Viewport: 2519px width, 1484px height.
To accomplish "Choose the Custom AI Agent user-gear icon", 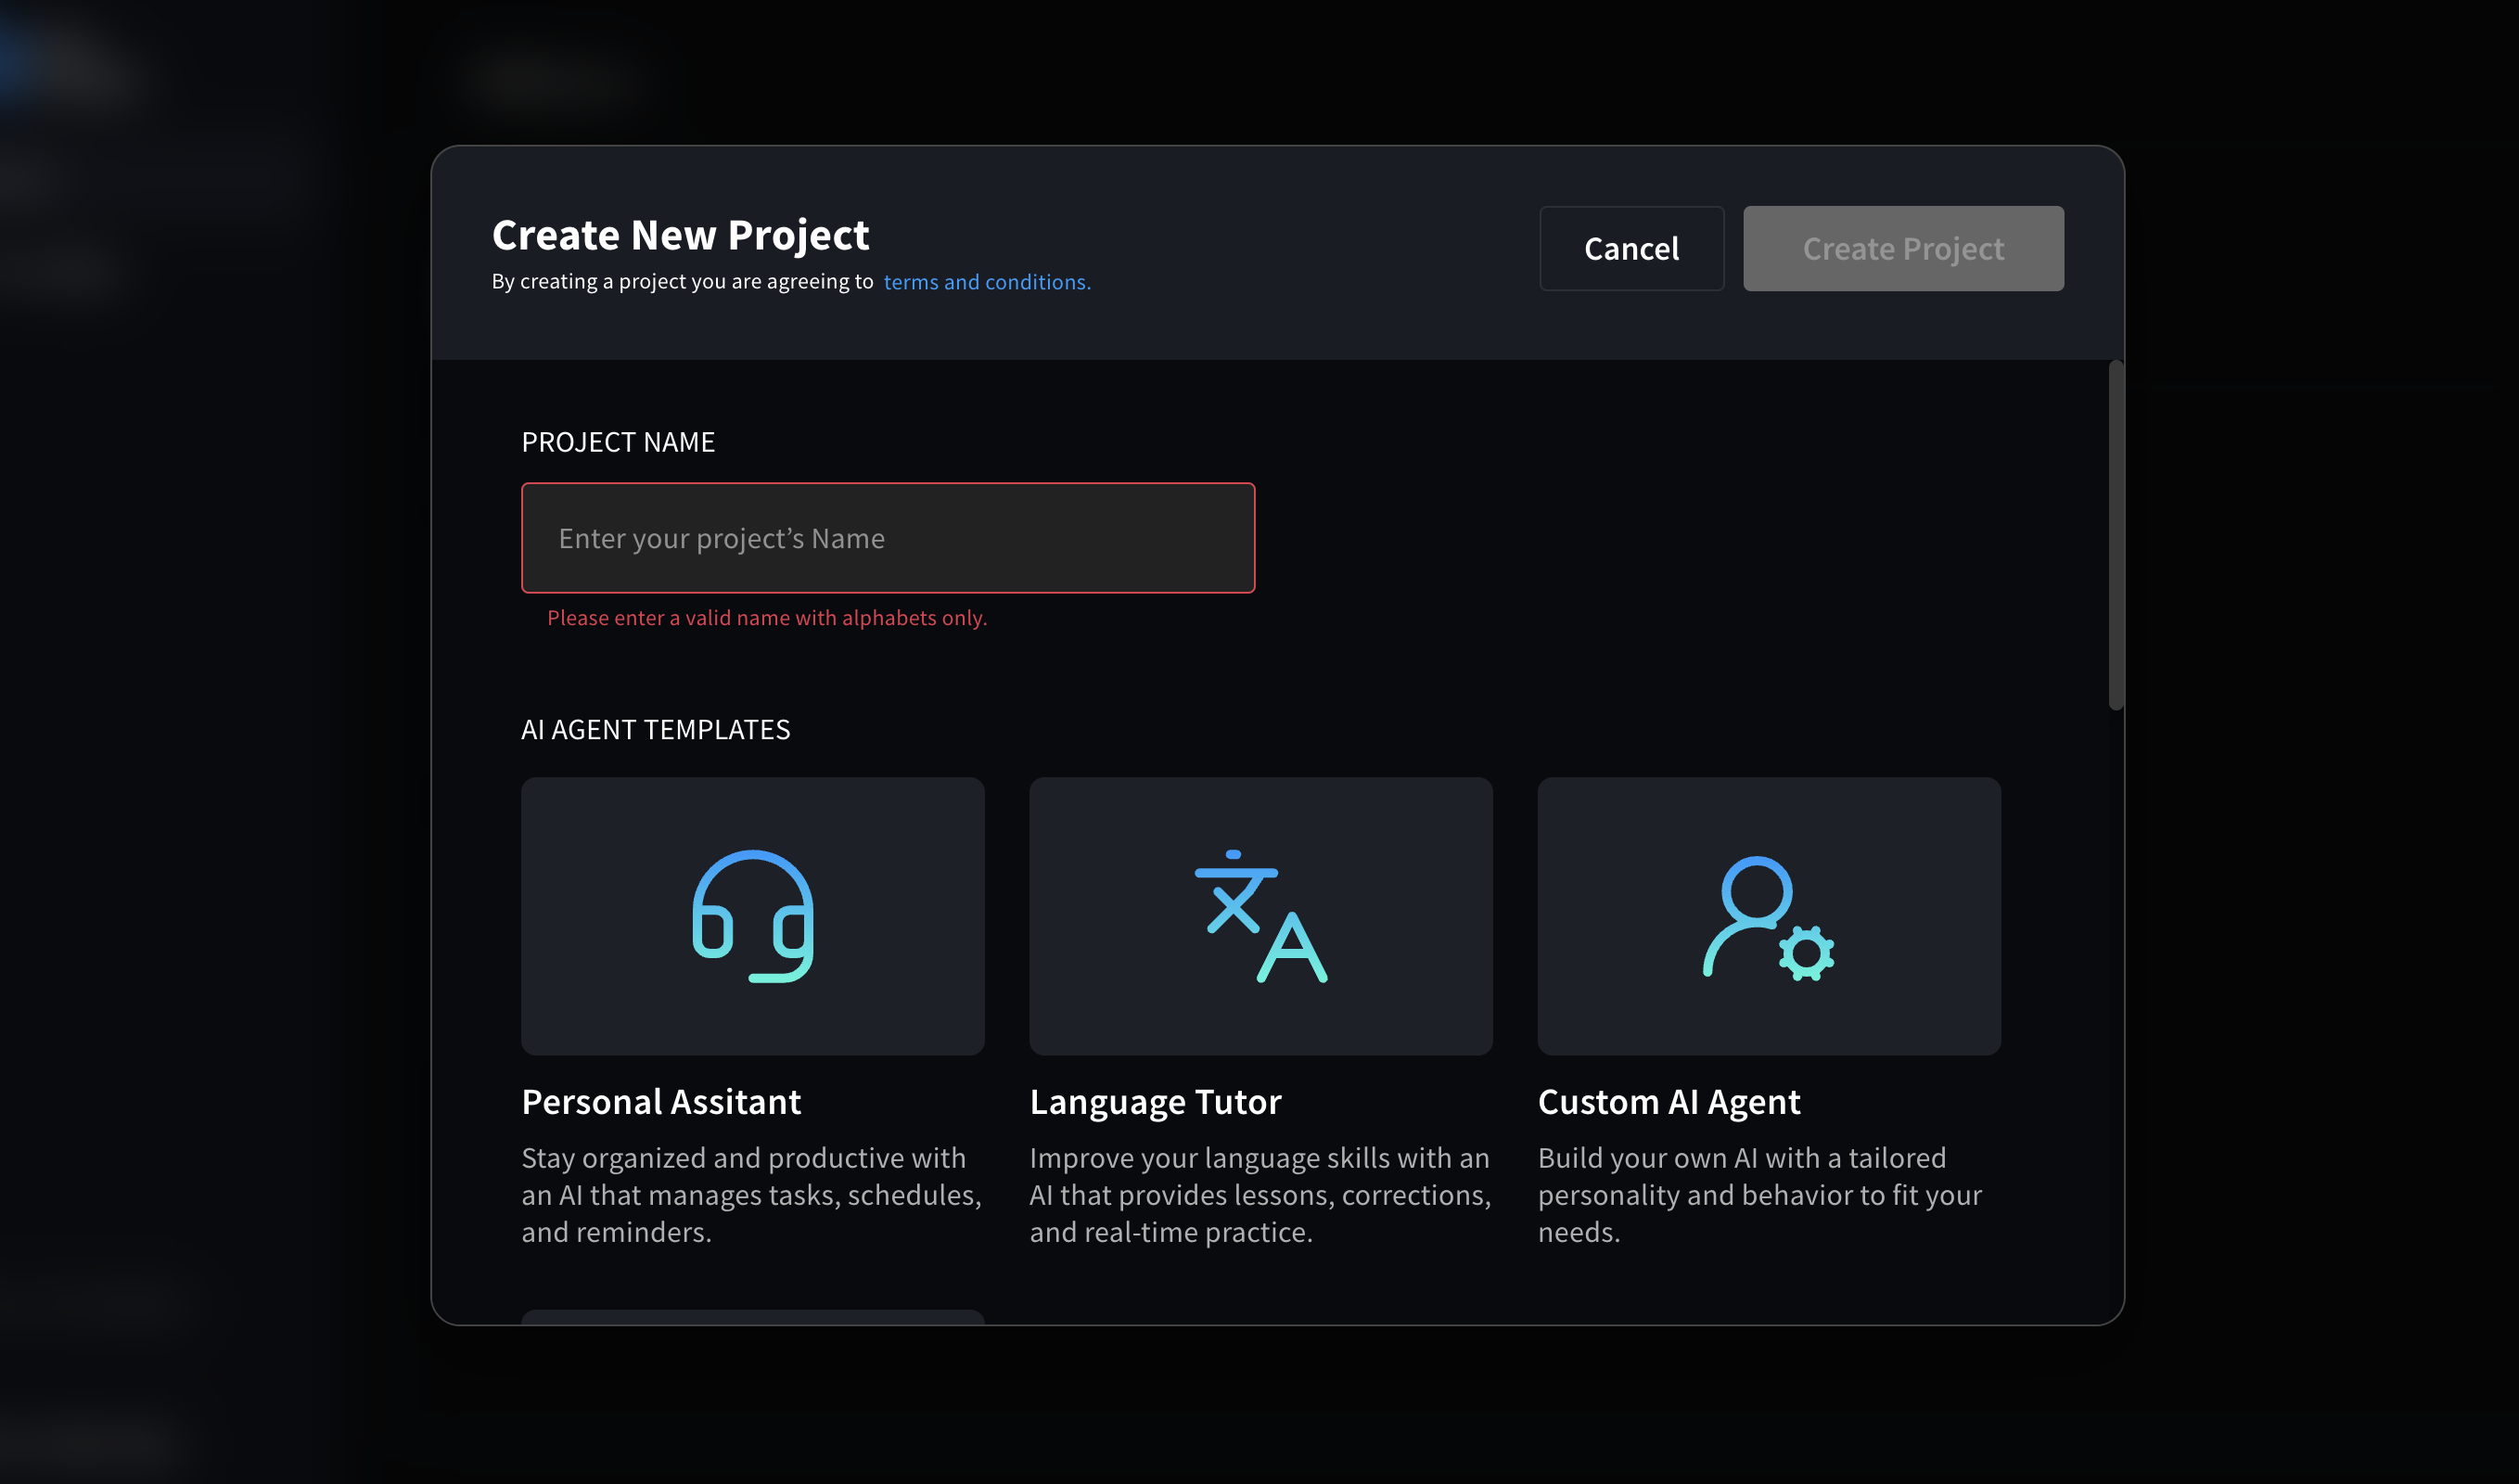I will (1769, 917).
